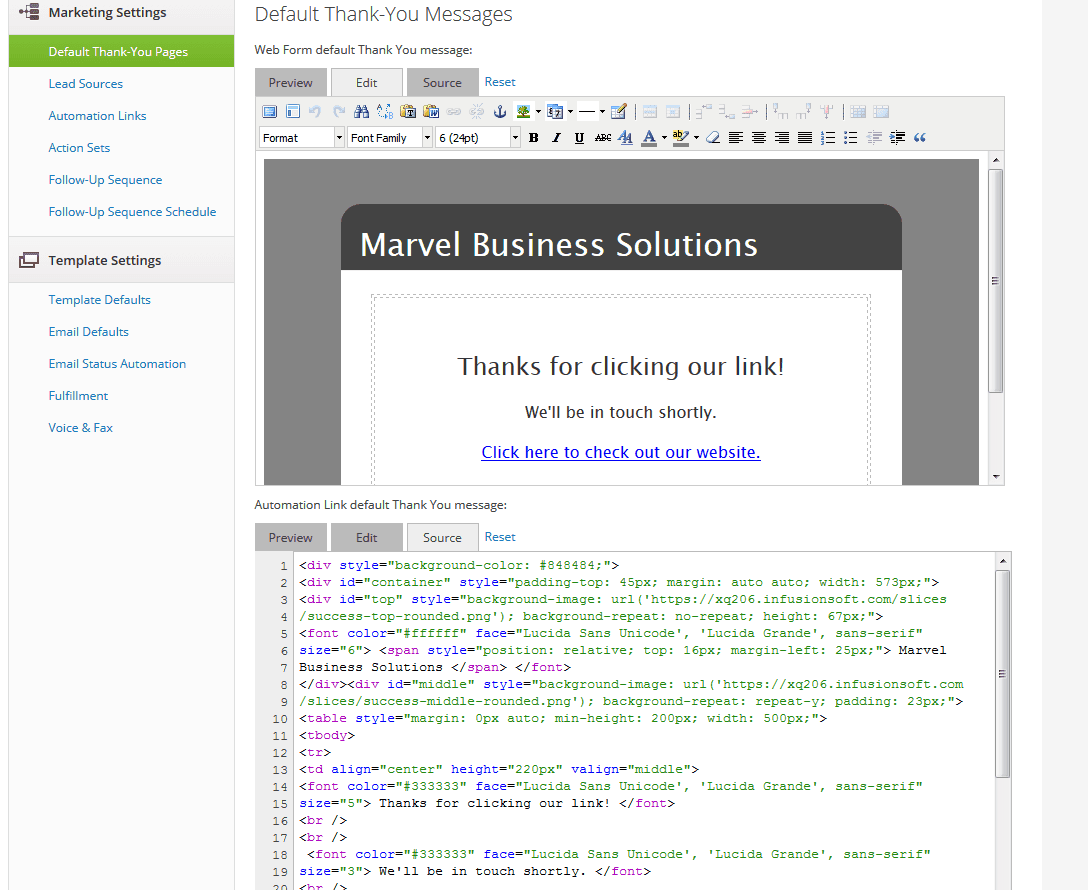Switch to Web Form Edit tab
This screenshot has height=890, width=1088.
[366, 83]
